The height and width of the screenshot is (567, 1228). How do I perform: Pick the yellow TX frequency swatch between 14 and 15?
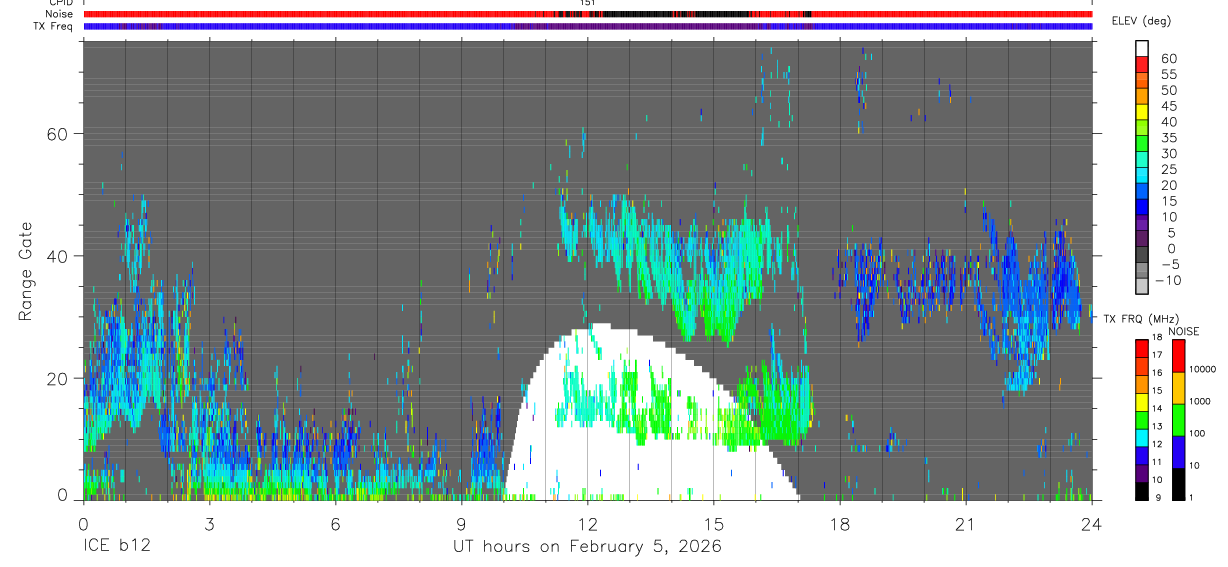[1142, 401]
